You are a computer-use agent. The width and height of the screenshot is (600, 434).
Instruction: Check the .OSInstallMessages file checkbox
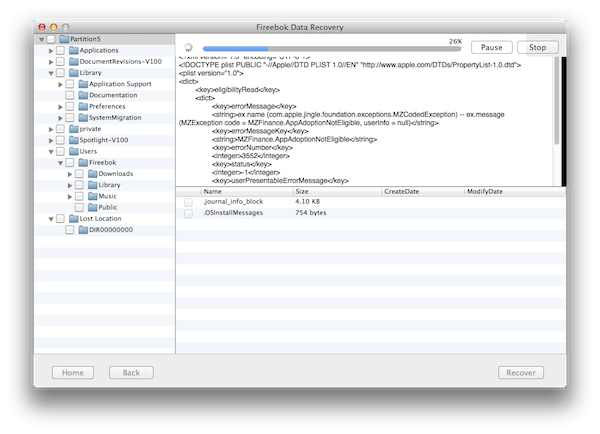(x=188, y=213)
